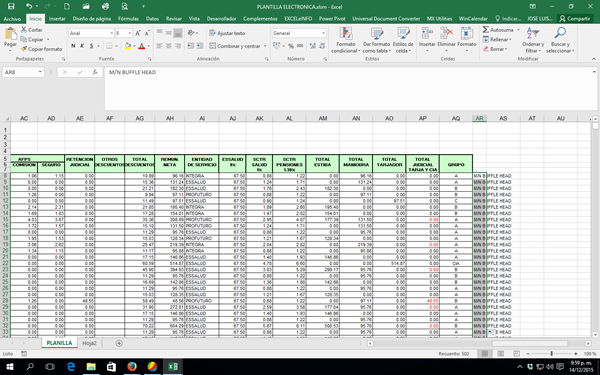The image size is (600, 375).
Task: Toggle bold N formatting
Action: coord(73,46)
